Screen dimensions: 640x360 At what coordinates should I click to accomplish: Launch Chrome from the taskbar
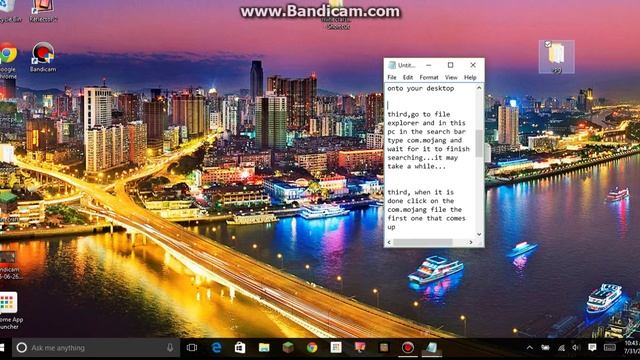tap(312, 348)
